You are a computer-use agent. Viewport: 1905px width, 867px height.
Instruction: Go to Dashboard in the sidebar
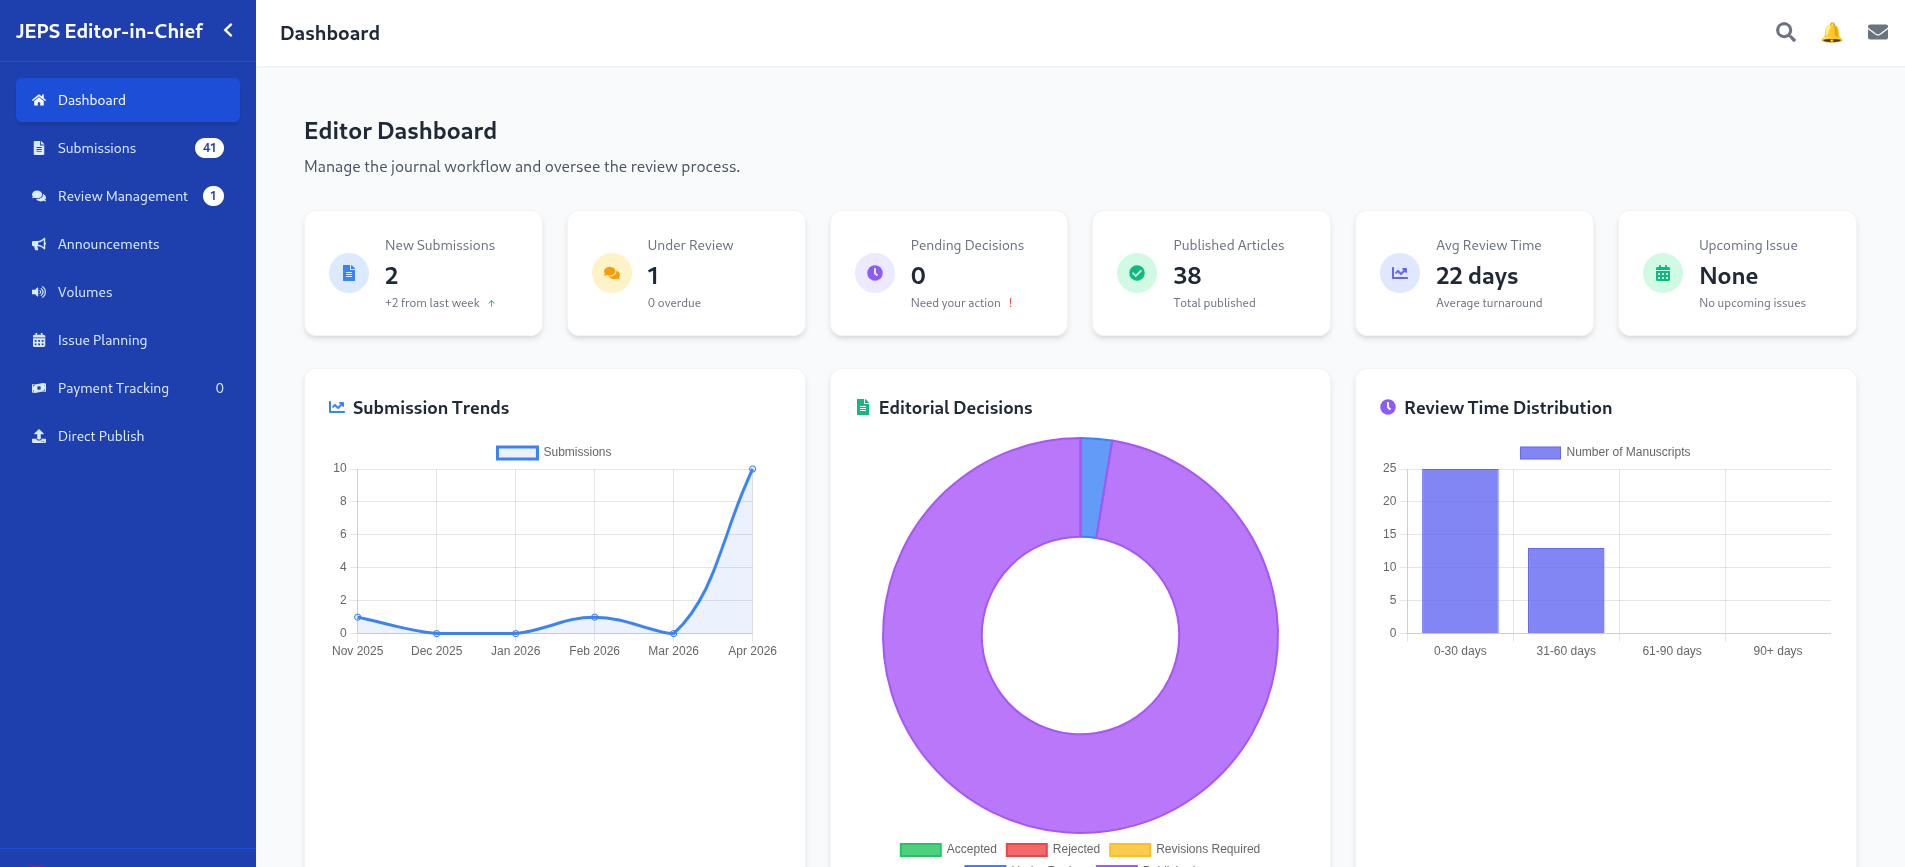pos(128,100)
